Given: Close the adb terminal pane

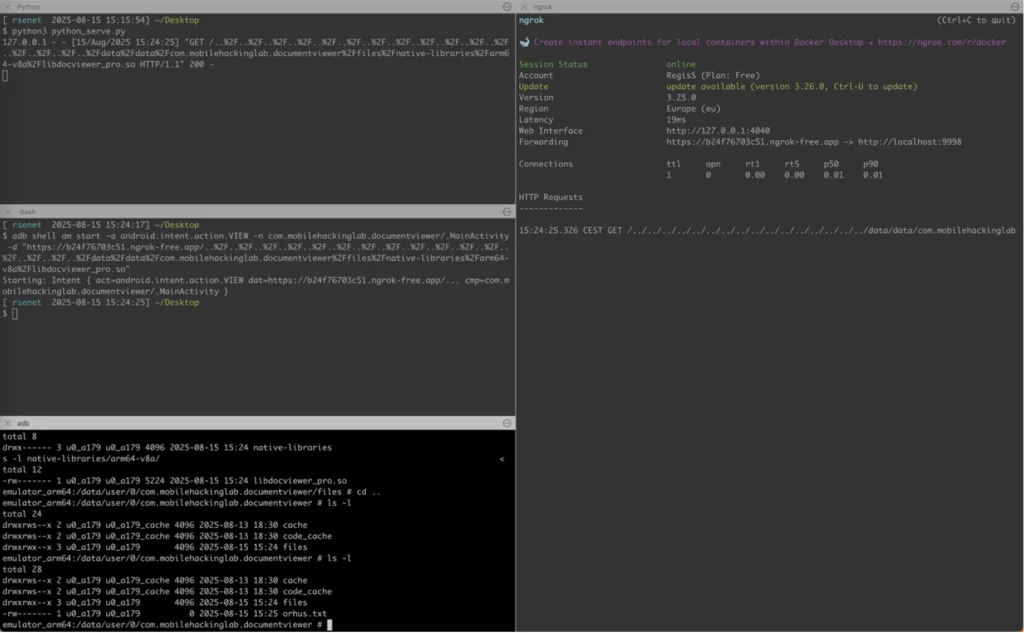Looking at the screenshot, I should (8, 423).
